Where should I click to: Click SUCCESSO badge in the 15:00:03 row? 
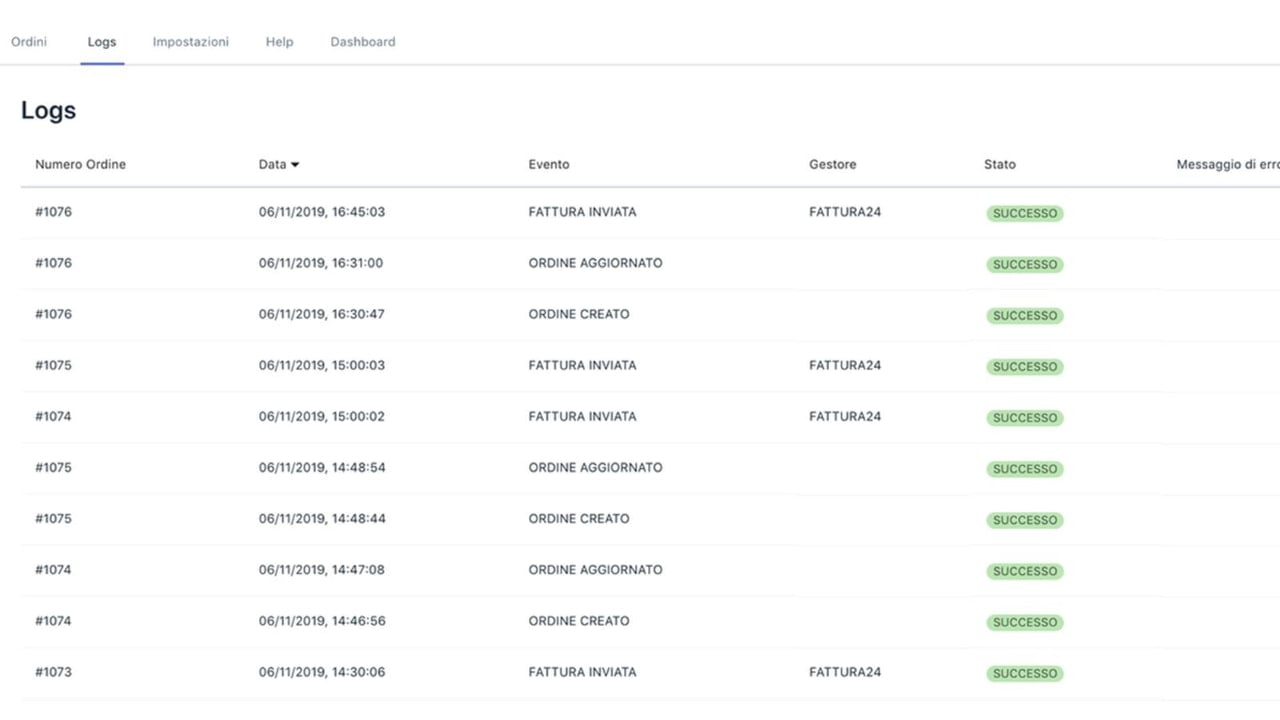pos(1025,366)
